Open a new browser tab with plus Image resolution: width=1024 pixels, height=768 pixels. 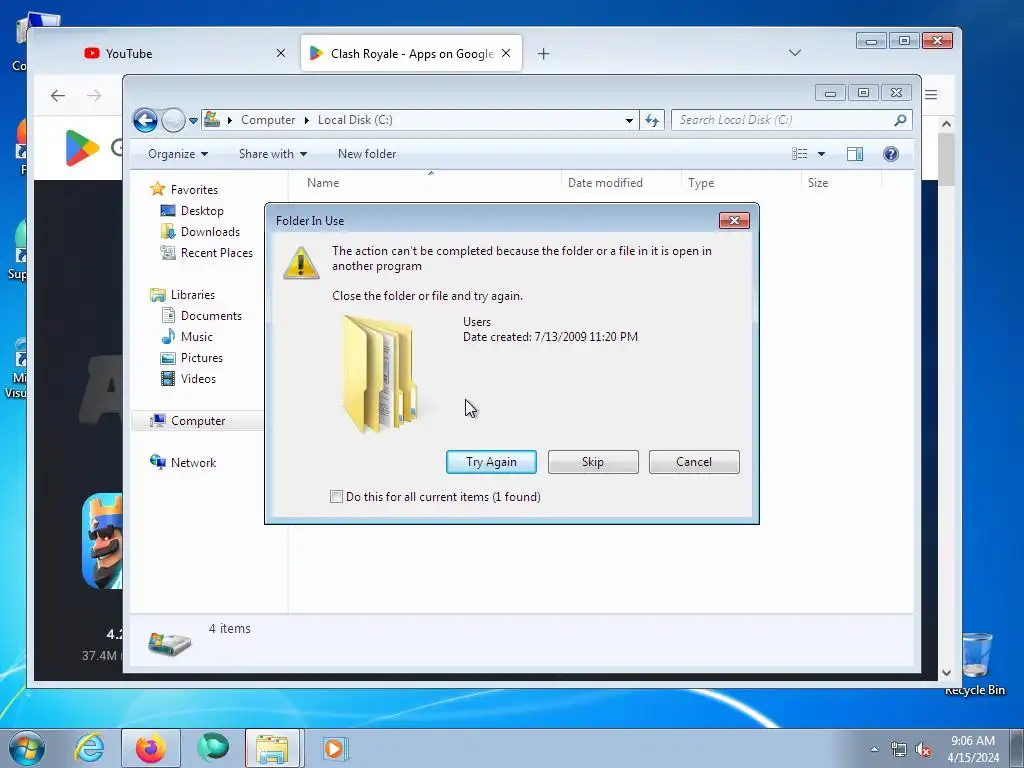(x=543, y=54)
